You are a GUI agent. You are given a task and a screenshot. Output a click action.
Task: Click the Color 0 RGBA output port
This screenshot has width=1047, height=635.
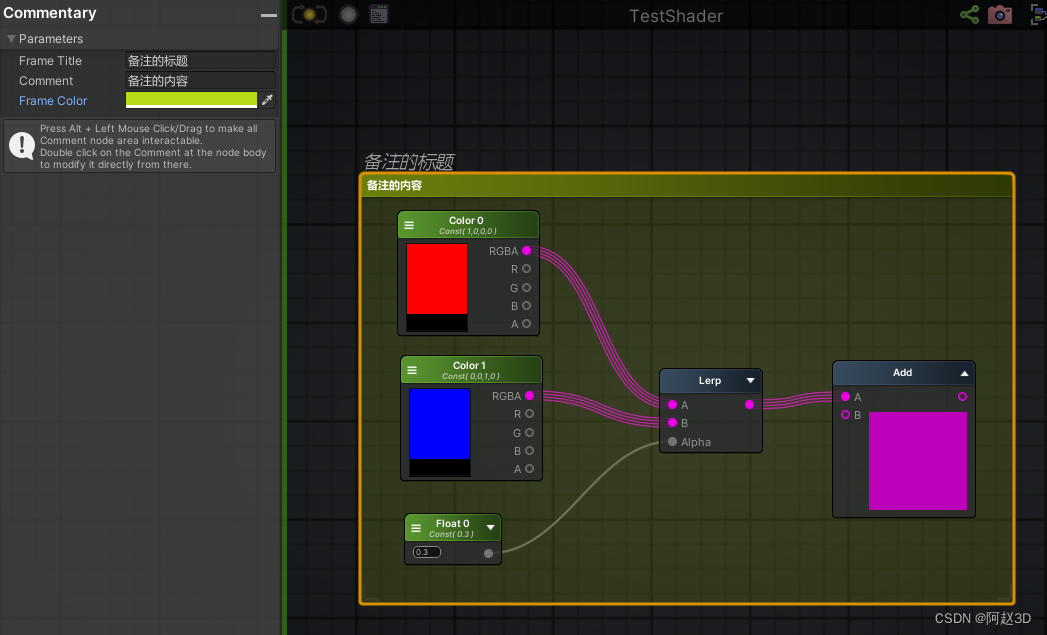point(527,250)
